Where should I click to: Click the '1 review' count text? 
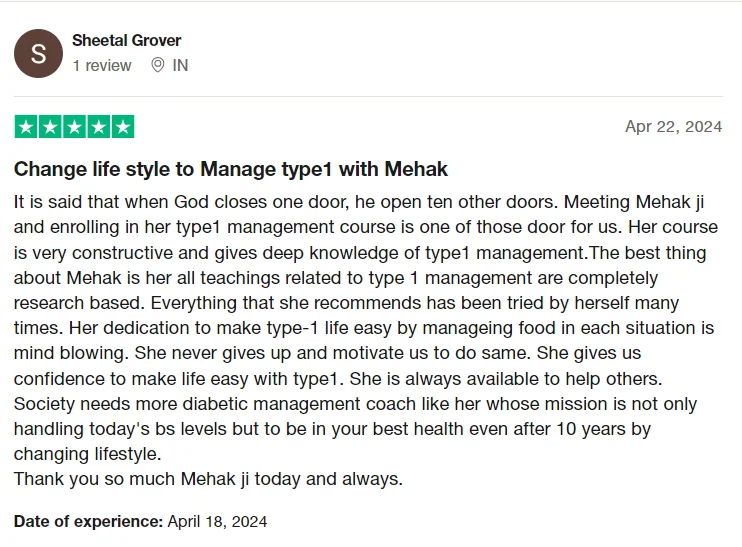click(x=101, y=65)
